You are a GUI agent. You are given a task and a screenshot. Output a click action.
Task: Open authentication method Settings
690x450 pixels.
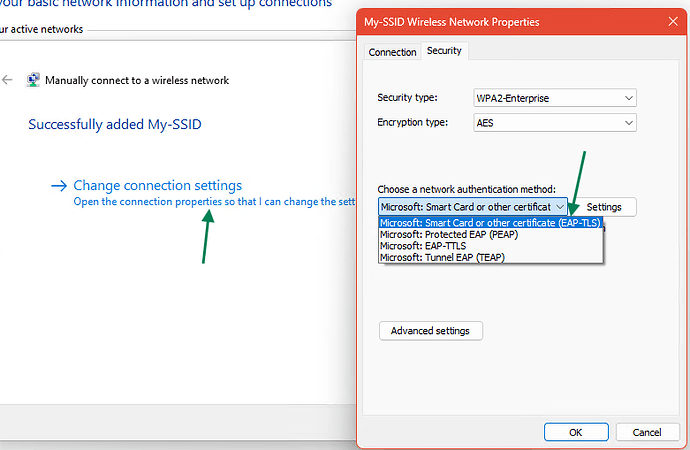(604, 207)
